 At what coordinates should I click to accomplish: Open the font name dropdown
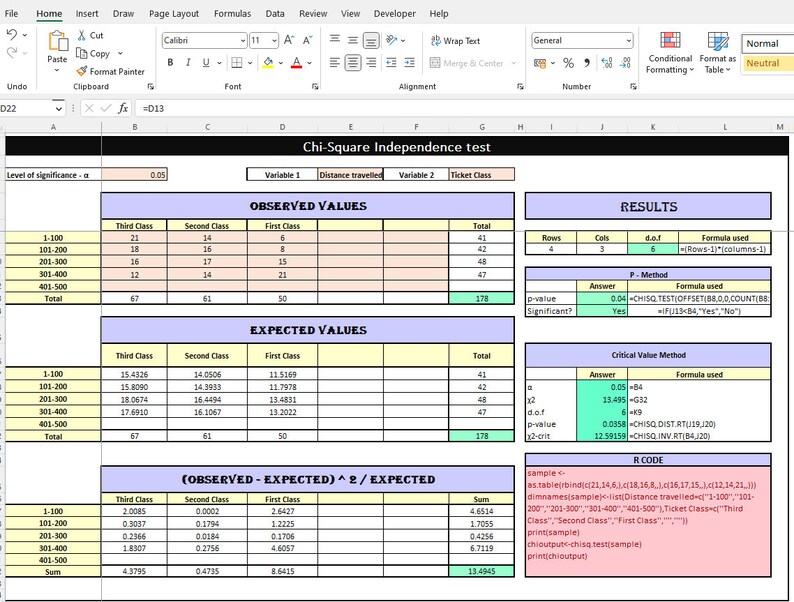(243, 41)
